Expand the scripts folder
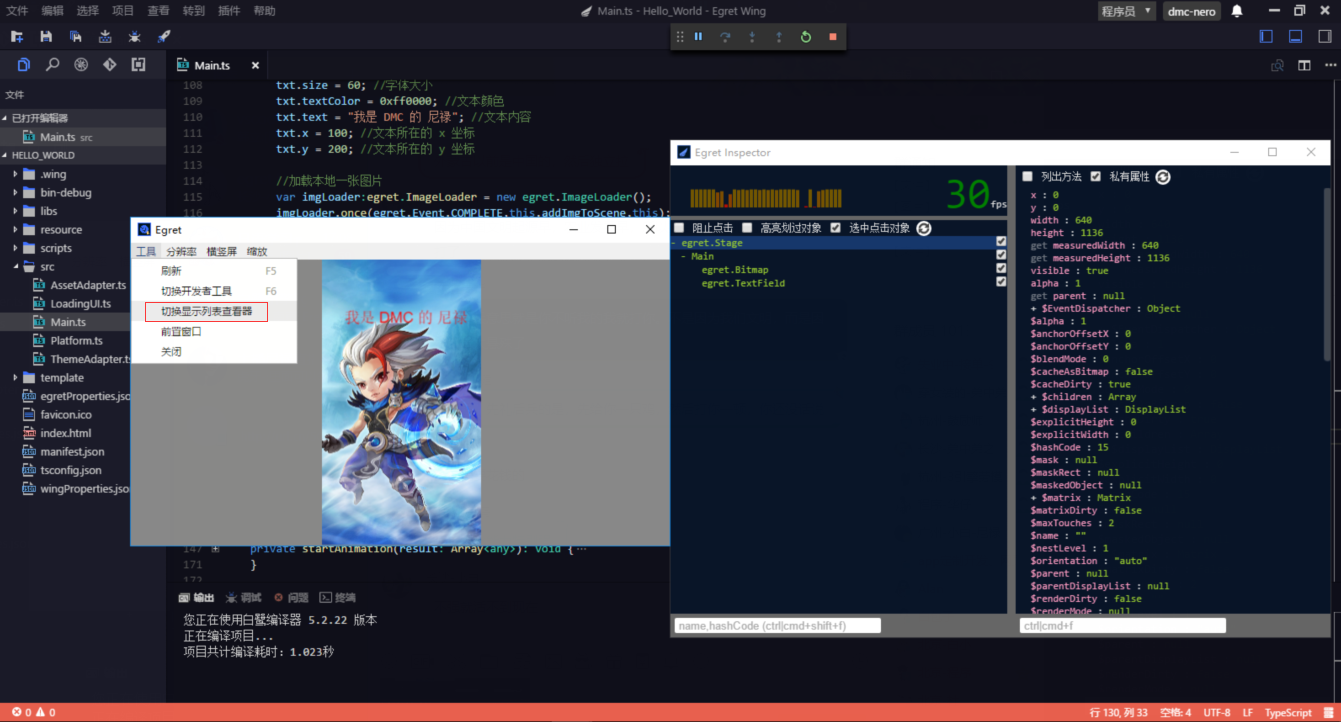 tap(16, 248)
